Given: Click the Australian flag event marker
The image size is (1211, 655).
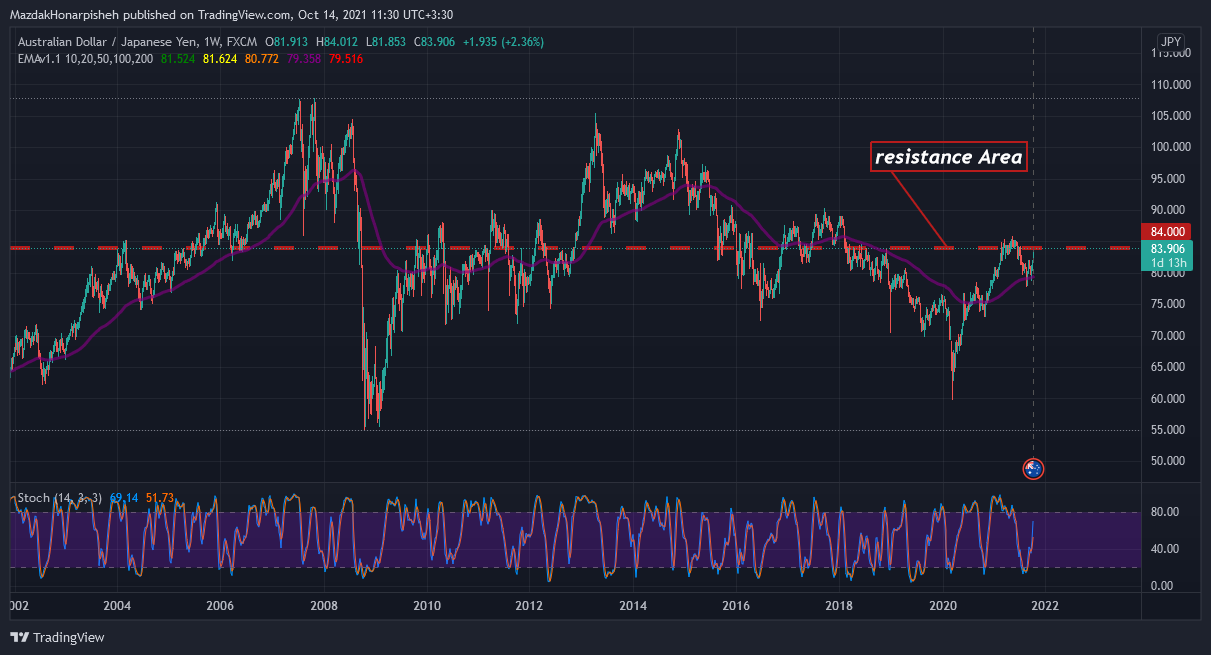Looking at the screenshot, I should click(1034, 468).
